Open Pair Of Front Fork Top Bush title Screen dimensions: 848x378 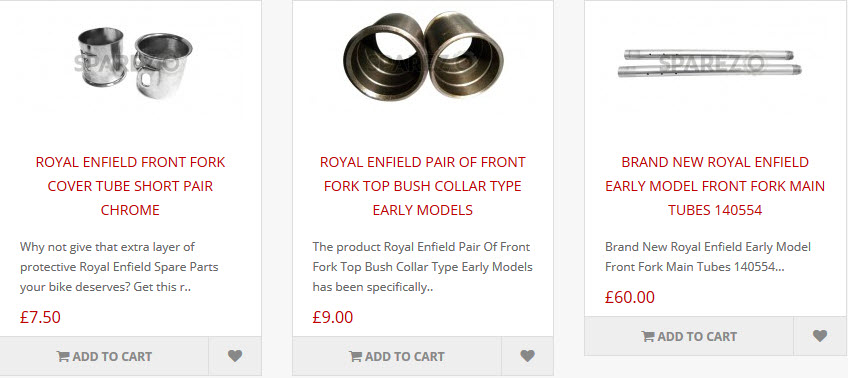pos(422,186)
